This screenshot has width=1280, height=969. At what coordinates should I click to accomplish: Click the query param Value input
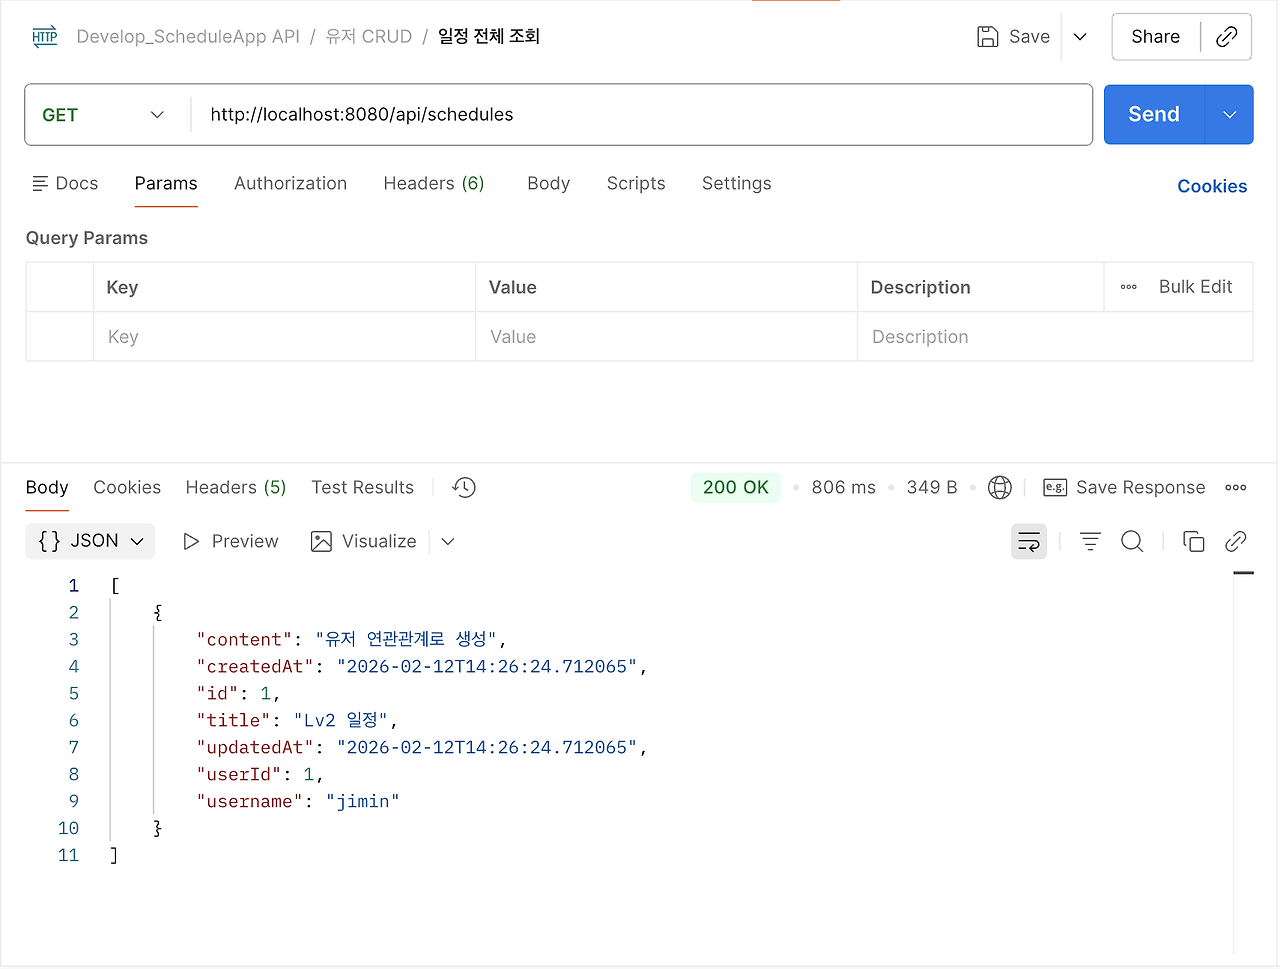[x=666, y=337]
